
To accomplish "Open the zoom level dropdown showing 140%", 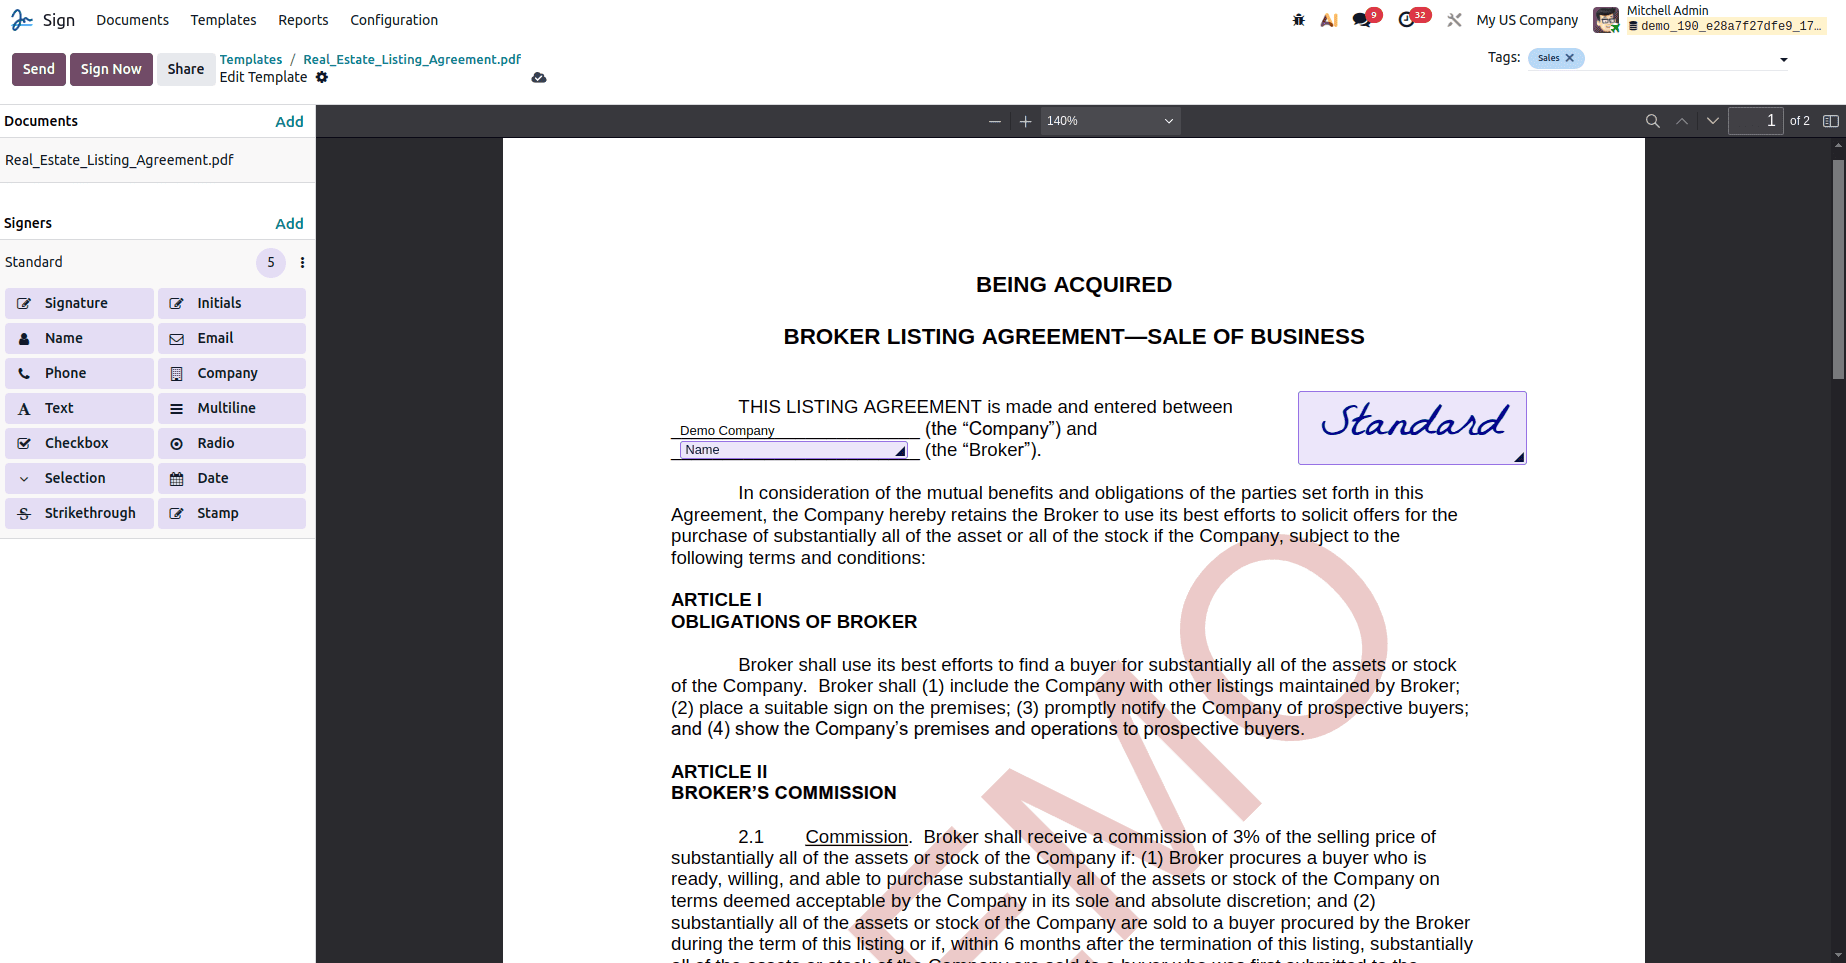I will pos(1109,120).
